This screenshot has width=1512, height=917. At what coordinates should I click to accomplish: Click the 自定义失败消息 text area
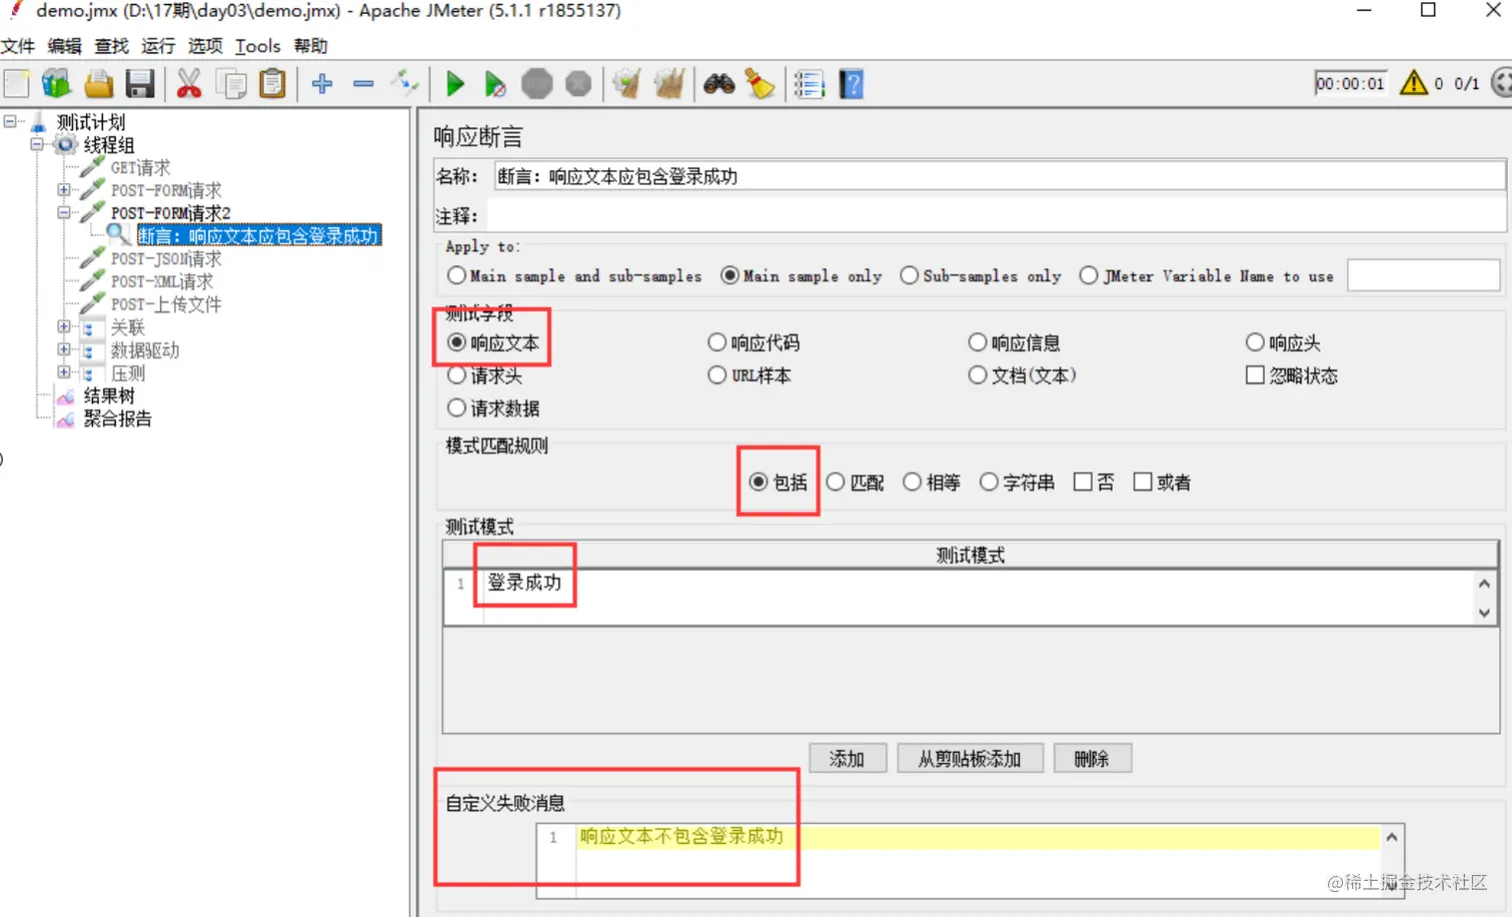pos(969,860)
